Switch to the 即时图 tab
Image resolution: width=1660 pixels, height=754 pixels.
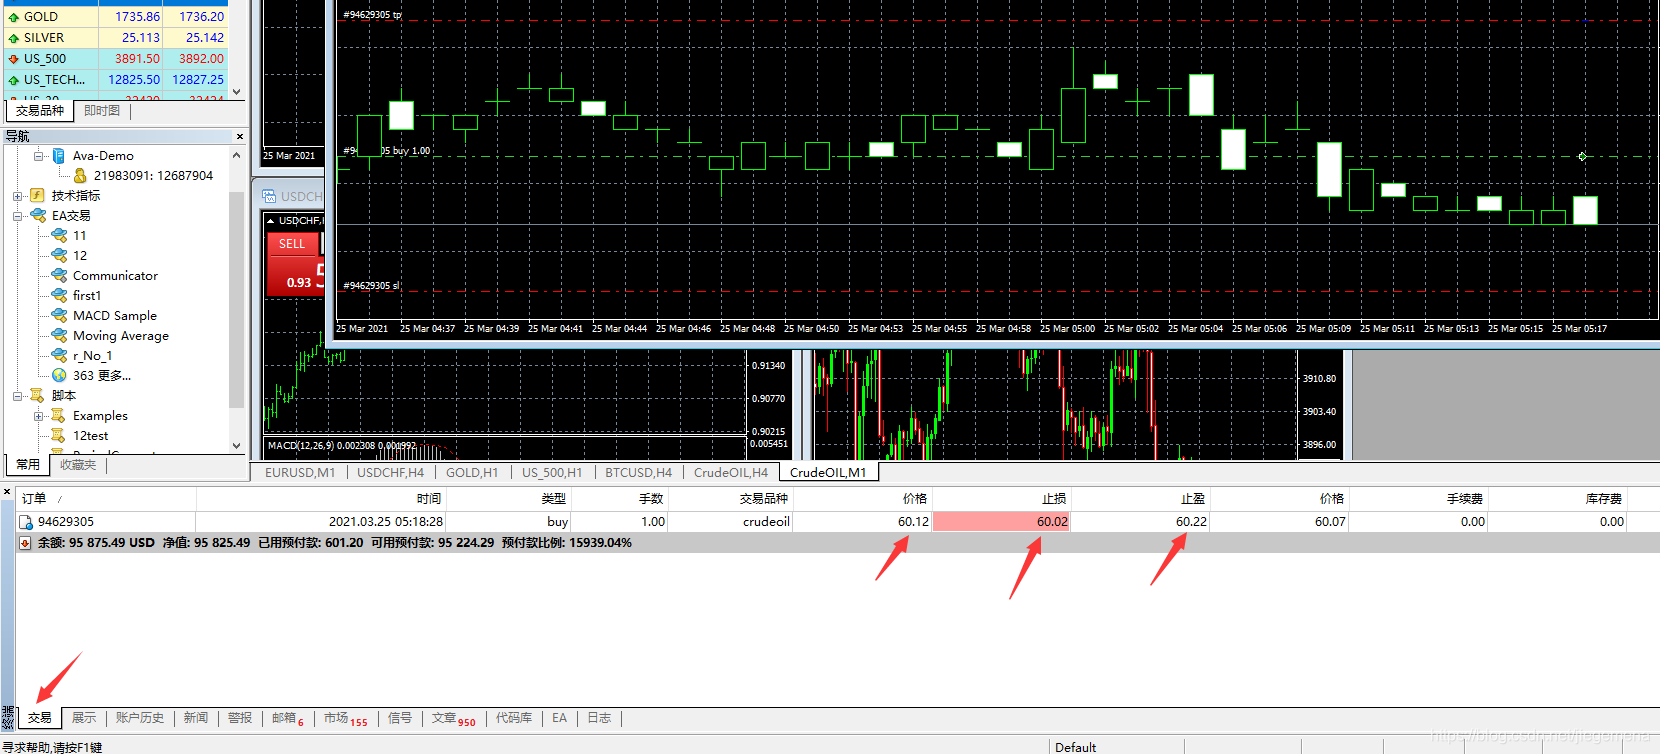click(x=102, y=111)
